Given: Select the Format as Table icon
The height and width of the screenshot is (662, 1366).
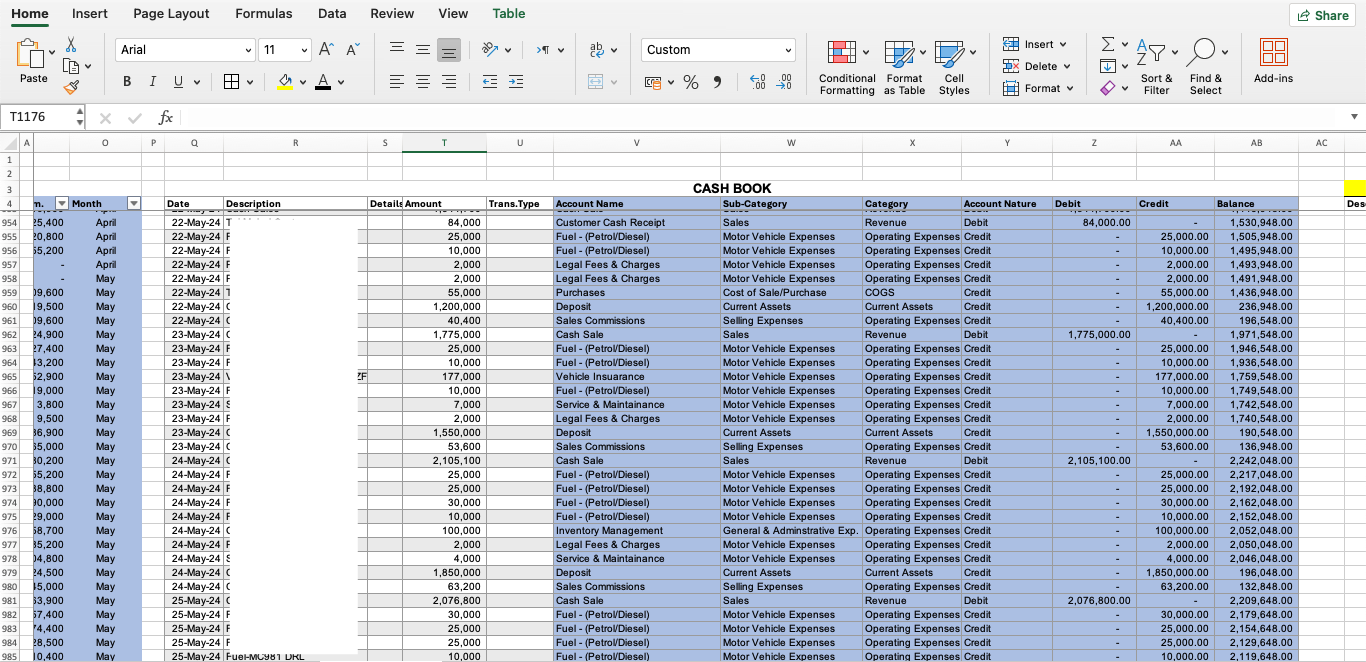Looking at the screenshot, I should pyautogui.click(x=903, y=60).
